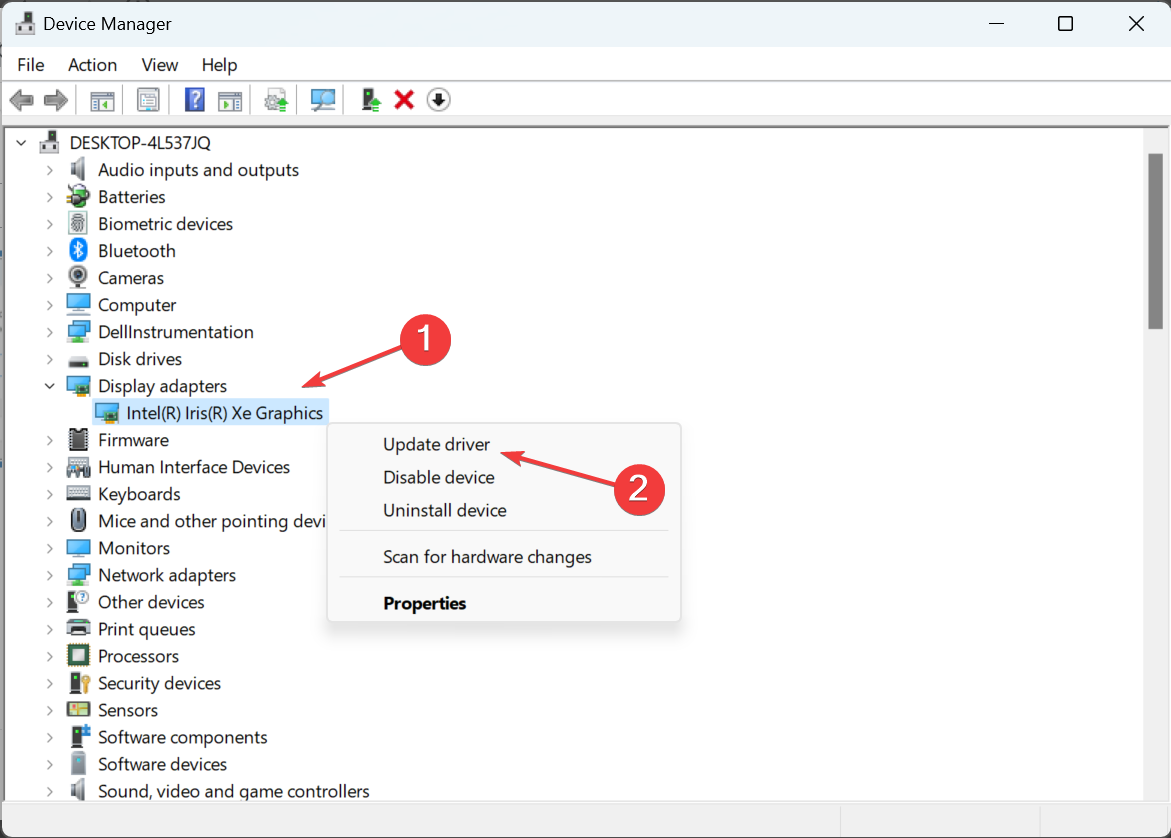Collapse the DESKTOP-4L537JQ root node
The height and width of the screenshot is (838, 1171).
click(21, 143)
